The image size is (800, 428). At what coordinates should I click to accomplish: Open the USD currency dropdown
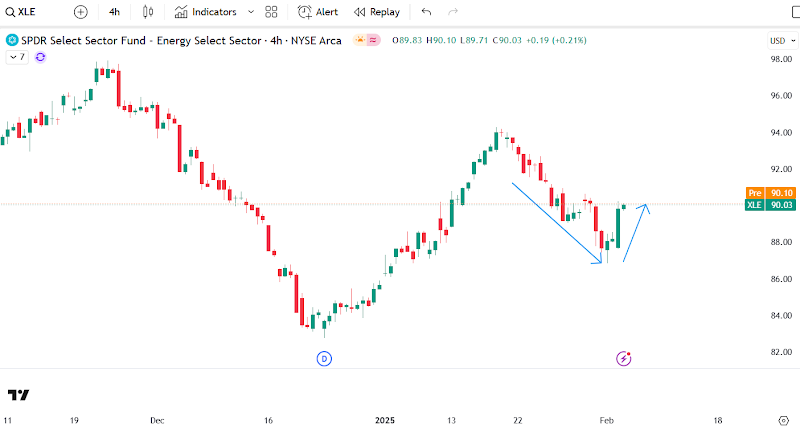(782, 41)
